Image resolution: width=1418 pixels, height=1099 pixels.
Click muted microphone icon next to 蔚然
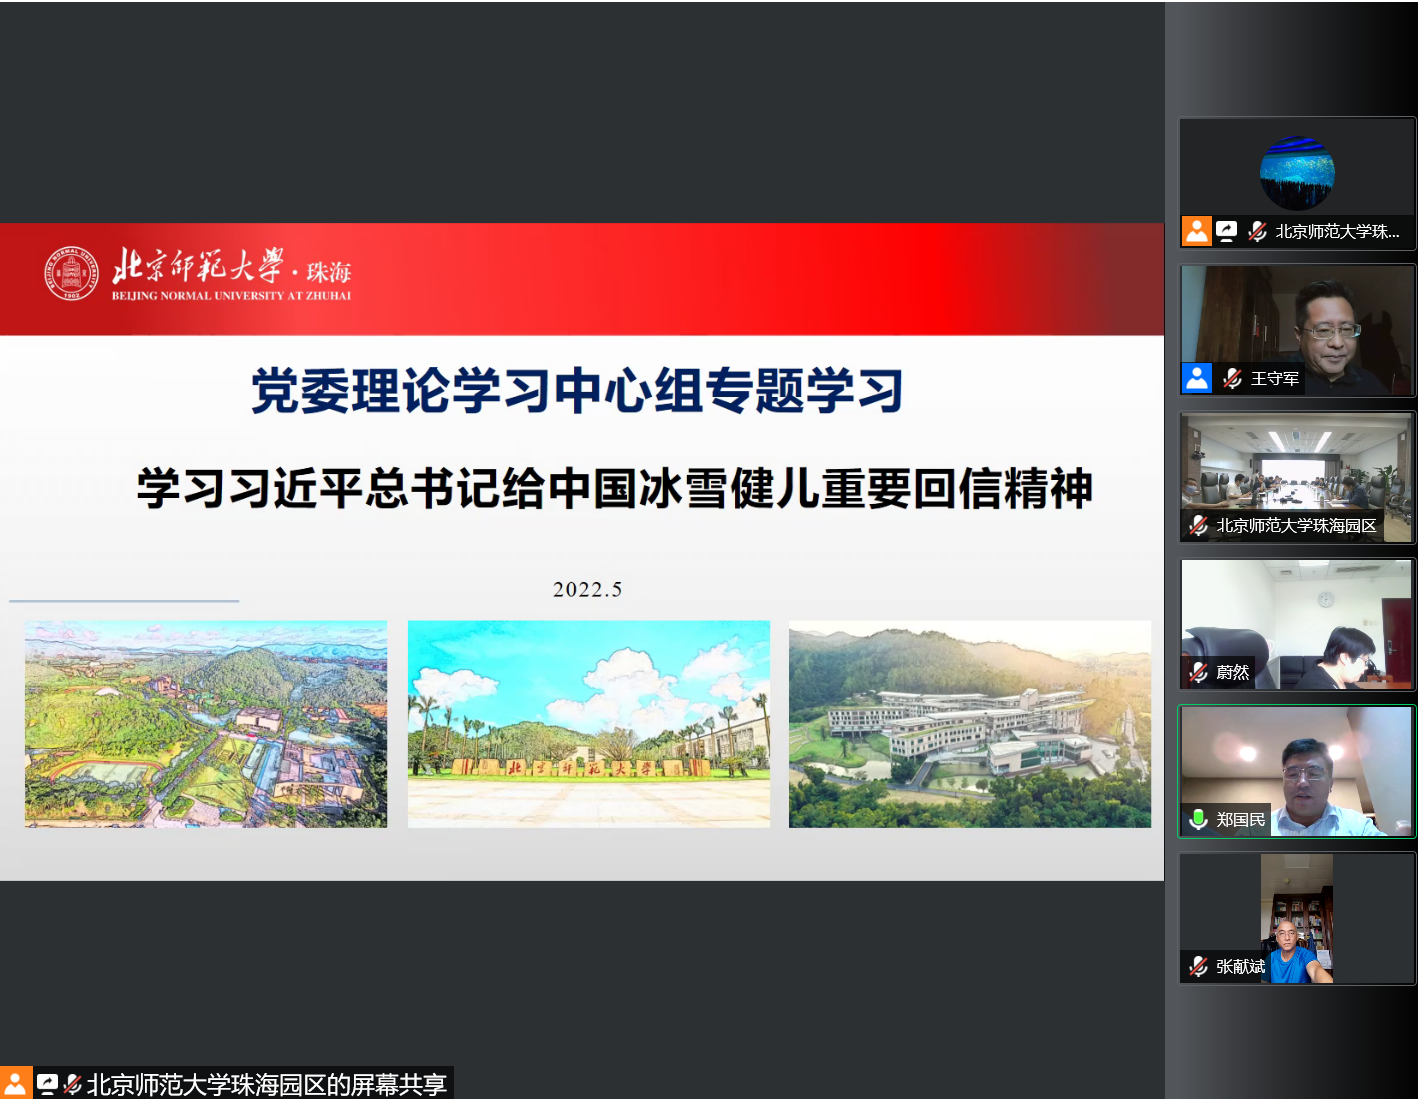pos(1198,673)
